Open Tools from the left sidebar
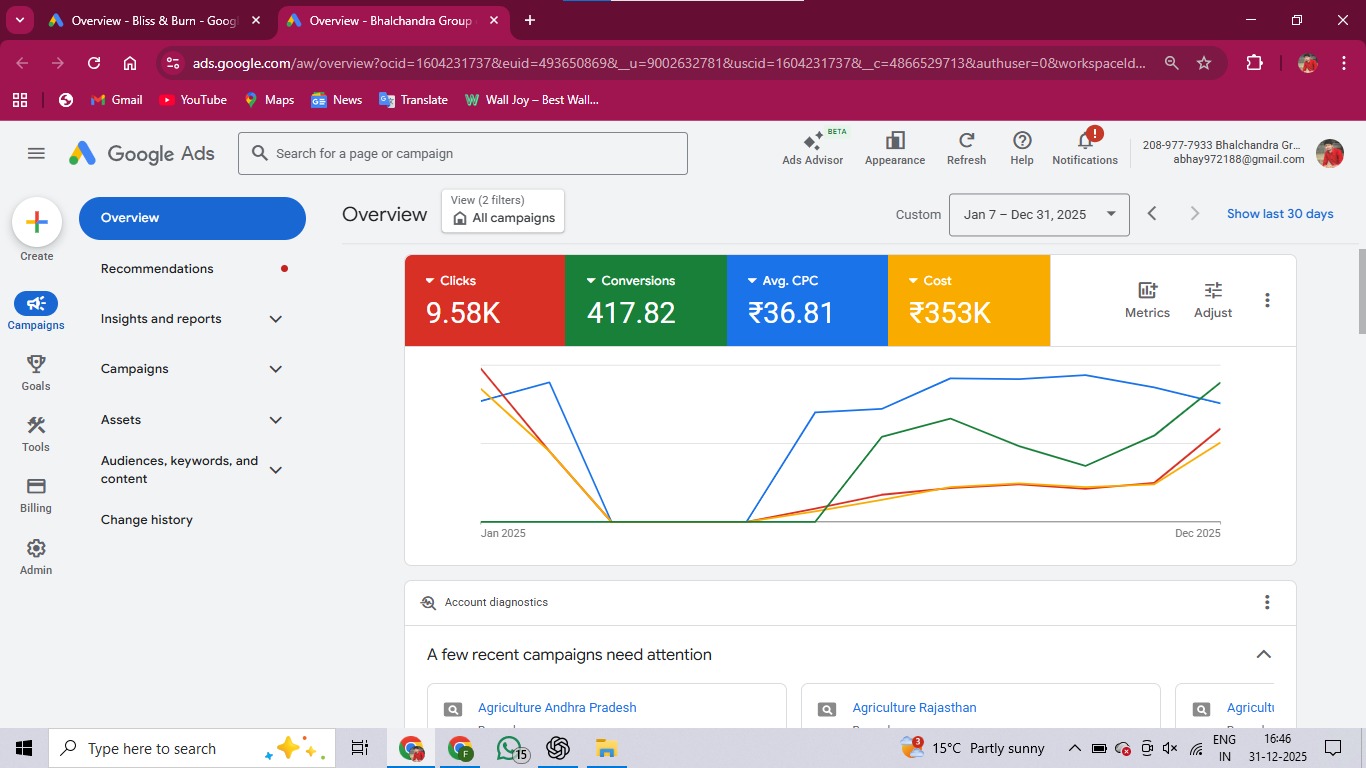 coord(35,434)
